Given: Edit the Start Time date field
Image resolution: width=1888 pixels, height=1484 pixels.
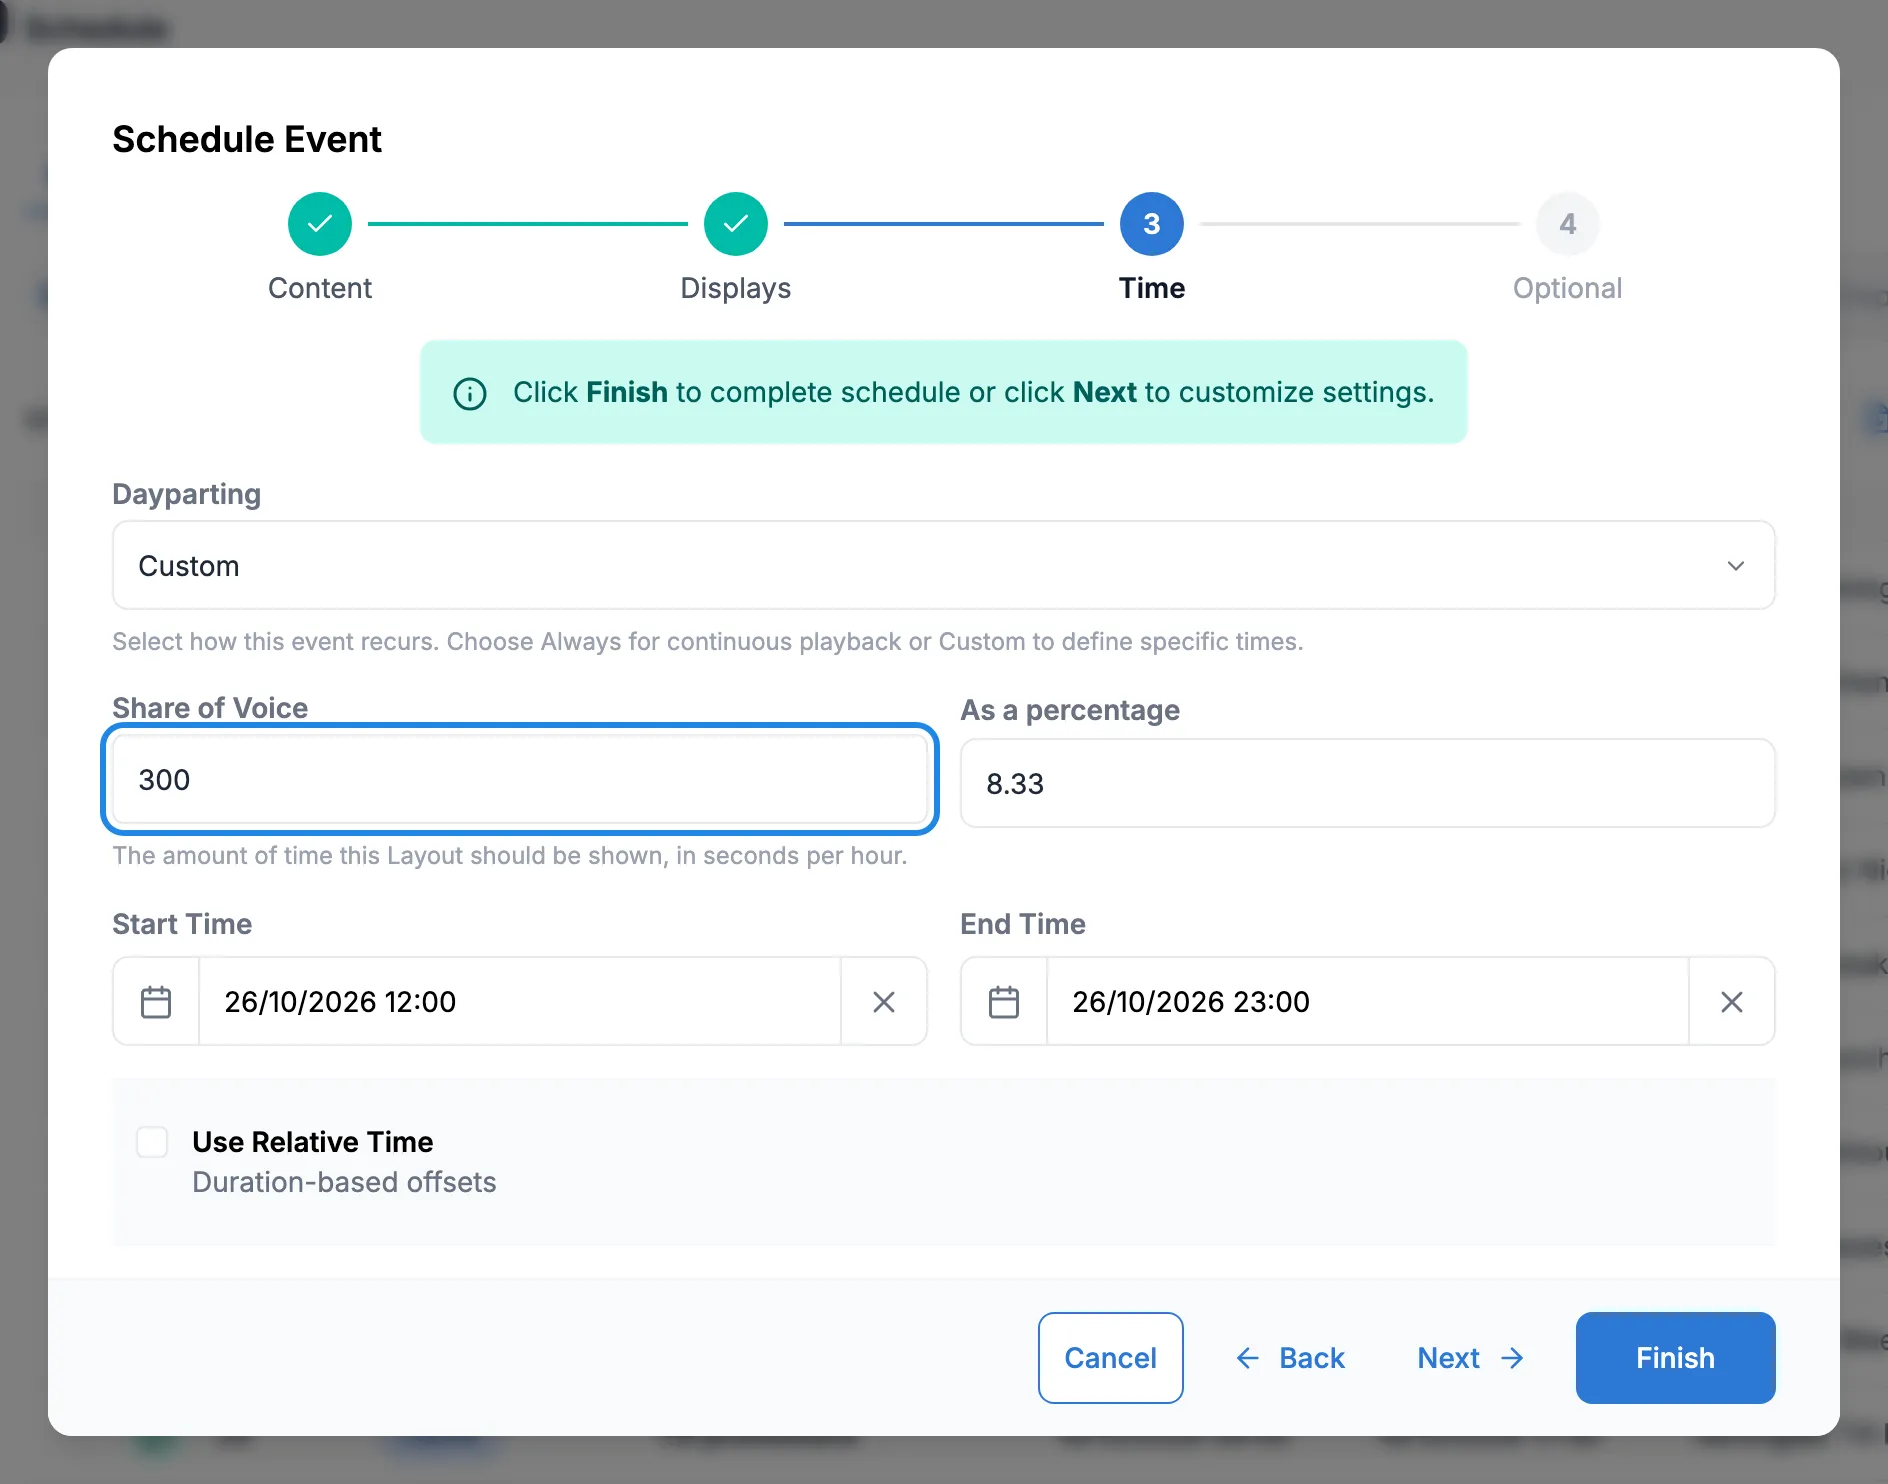Looking at the screenshot, I should point(520,1002).
